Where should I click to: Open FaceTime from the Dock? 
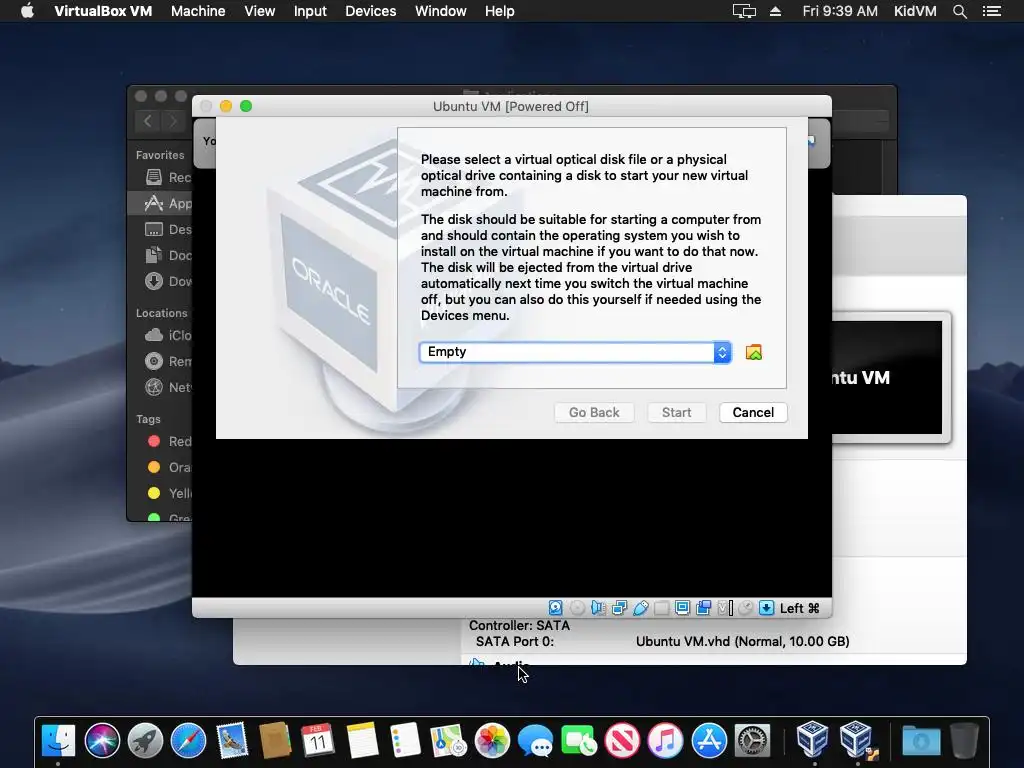click(x=579, y=741)
